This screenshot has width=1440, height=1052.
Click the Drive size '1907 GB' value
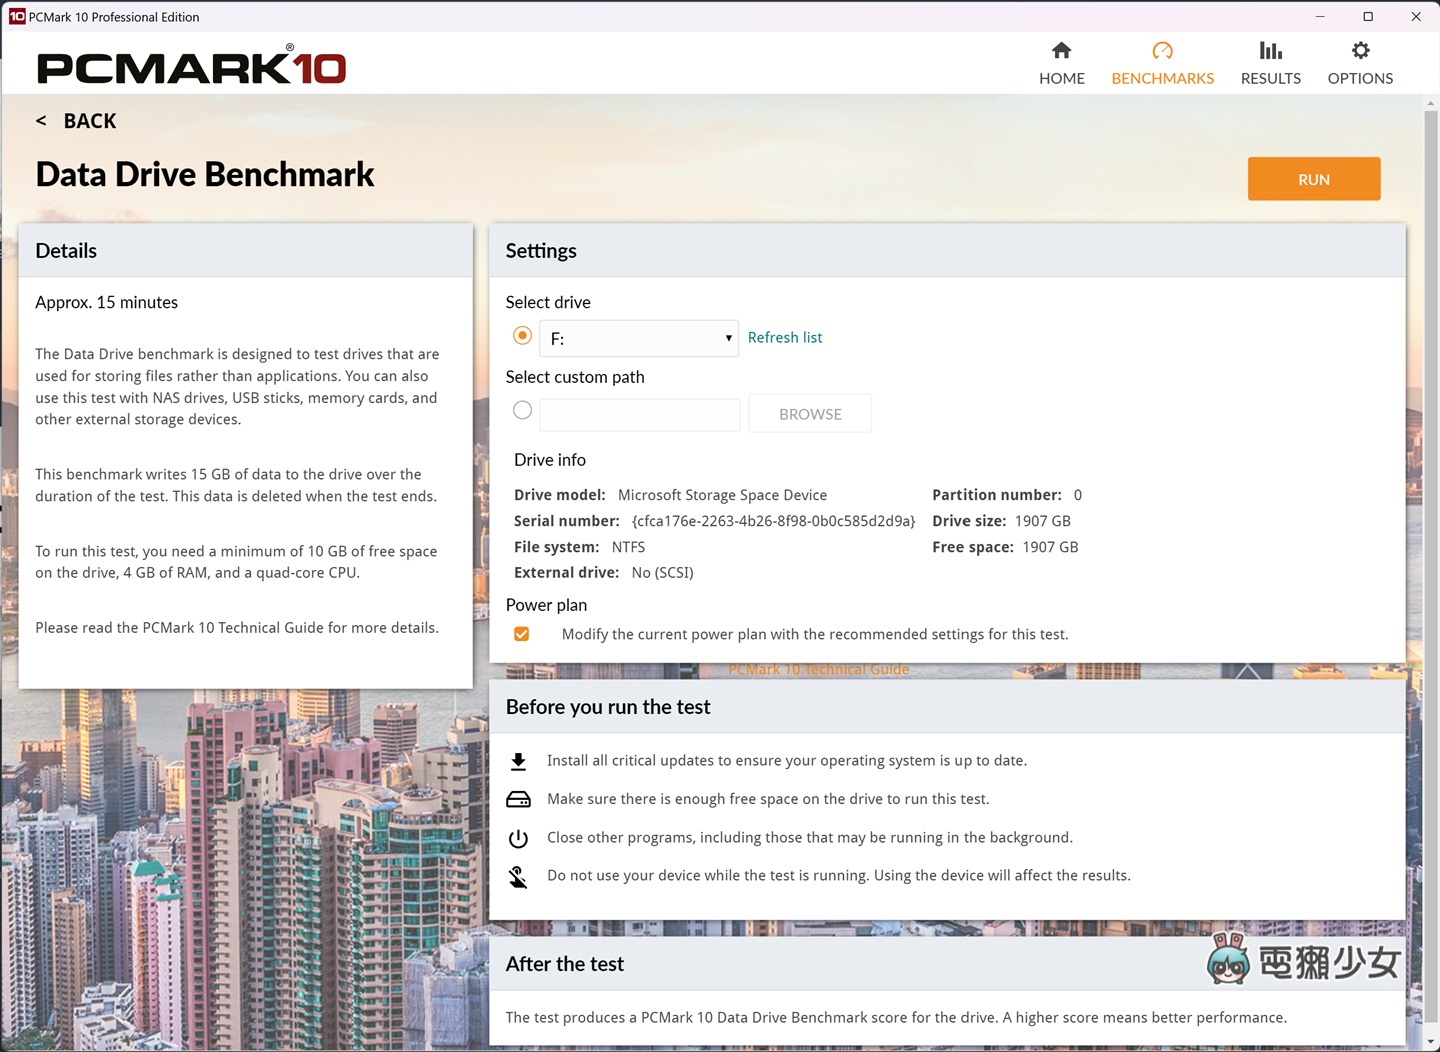pos(1042,521)
